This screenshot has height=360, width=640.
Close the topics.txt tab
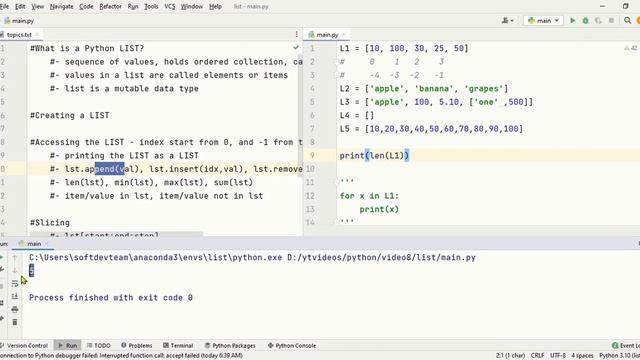pyautogui.click(x=37, y=34)
